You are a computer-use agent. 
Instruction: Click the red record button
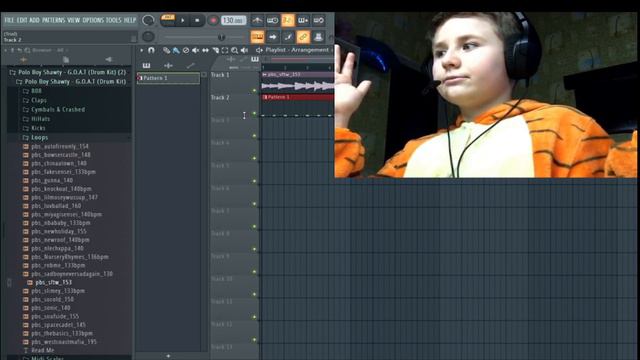pos(213,20)
